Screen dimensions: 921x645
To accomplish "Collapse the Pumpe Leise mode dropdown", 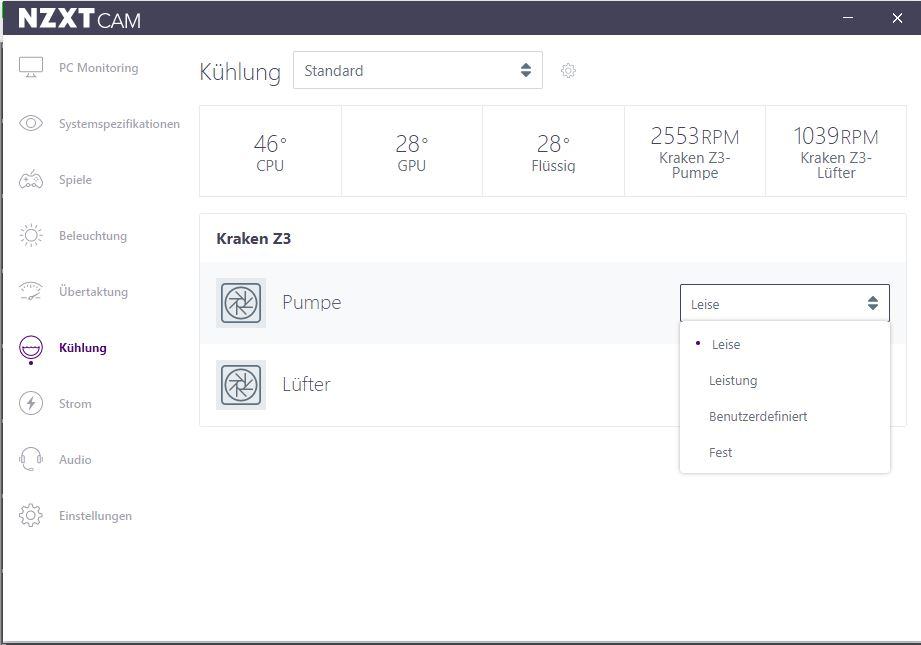I will pyautogui.click(x=785, y=303).
